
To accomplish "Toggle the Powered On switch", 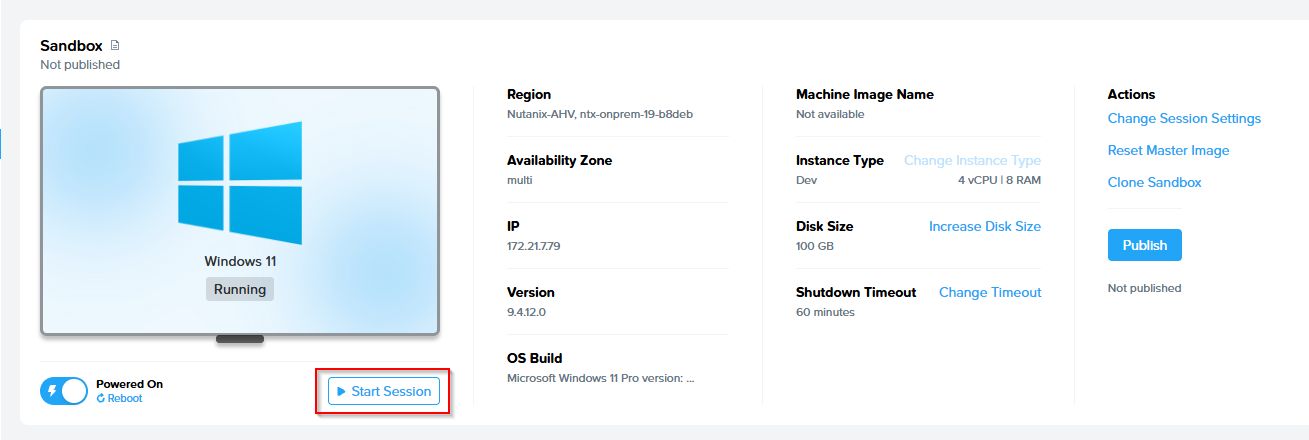I will coord(64,391).
